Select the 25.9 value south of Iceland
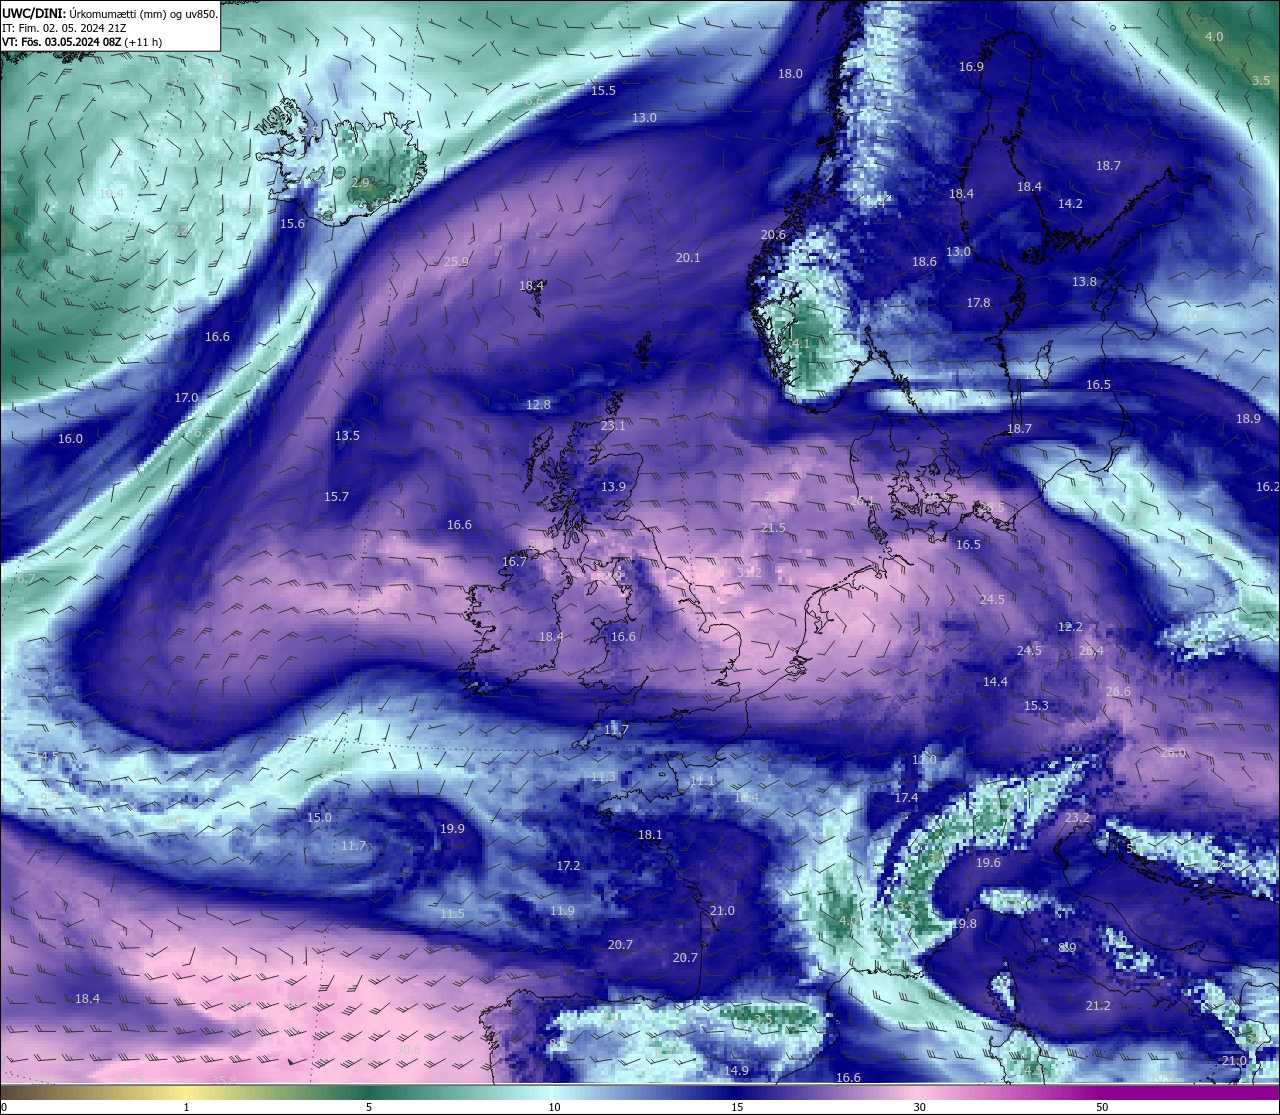 [456, 262]
